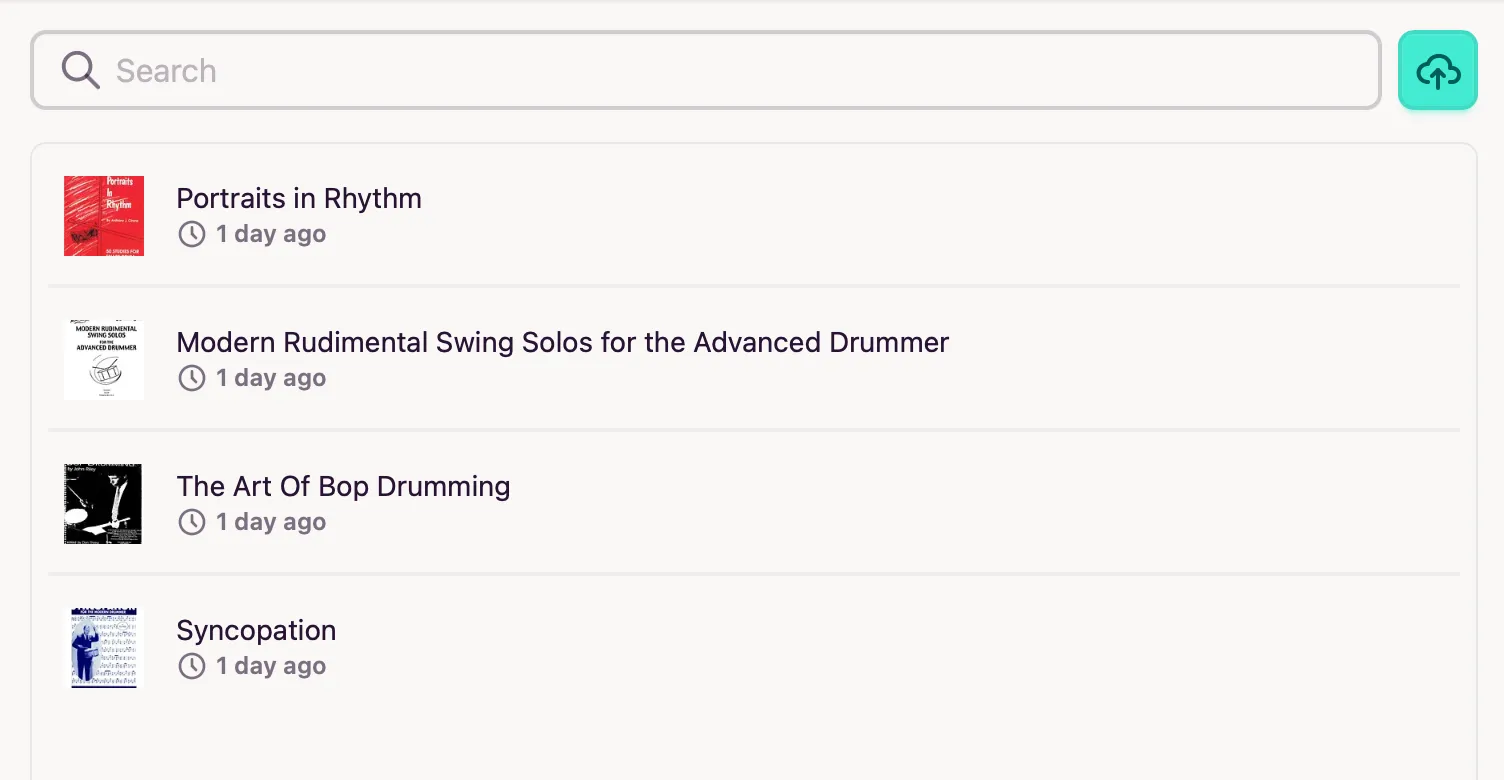Click the clock icon under Syncopation
The height and width of the screenshot is (780, 1504).
pyautogui.click(x=191, y=666)
